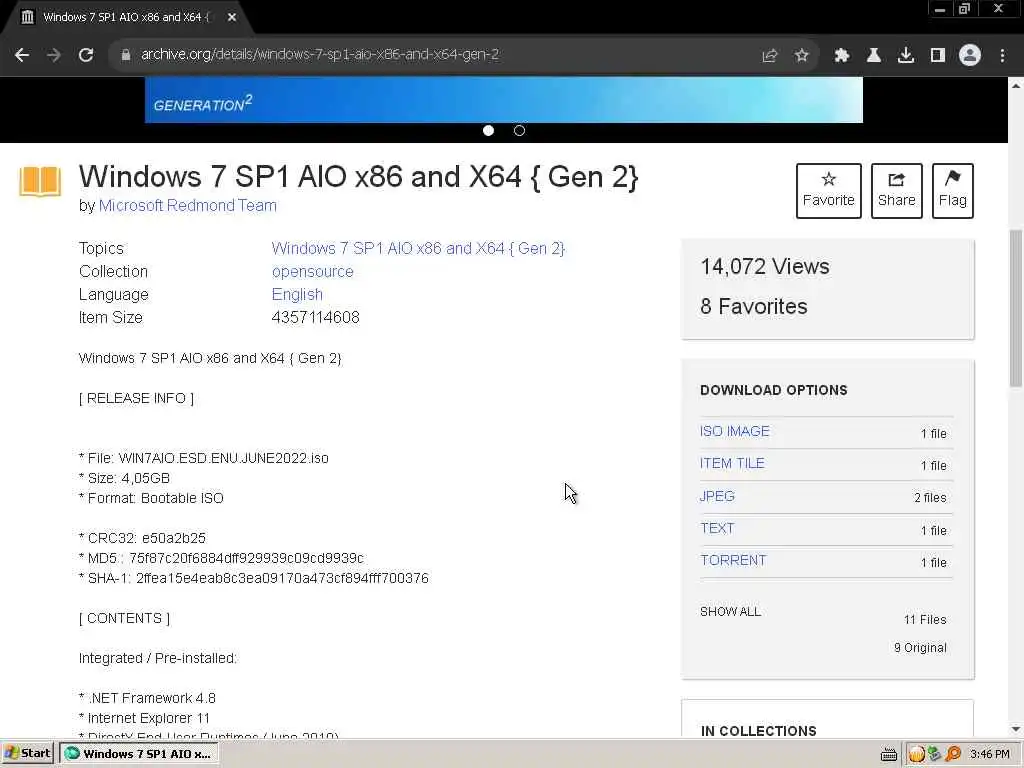The image size is (1024, 768).
Task: Reload the archive.org page
Action: tap(86, 55)
